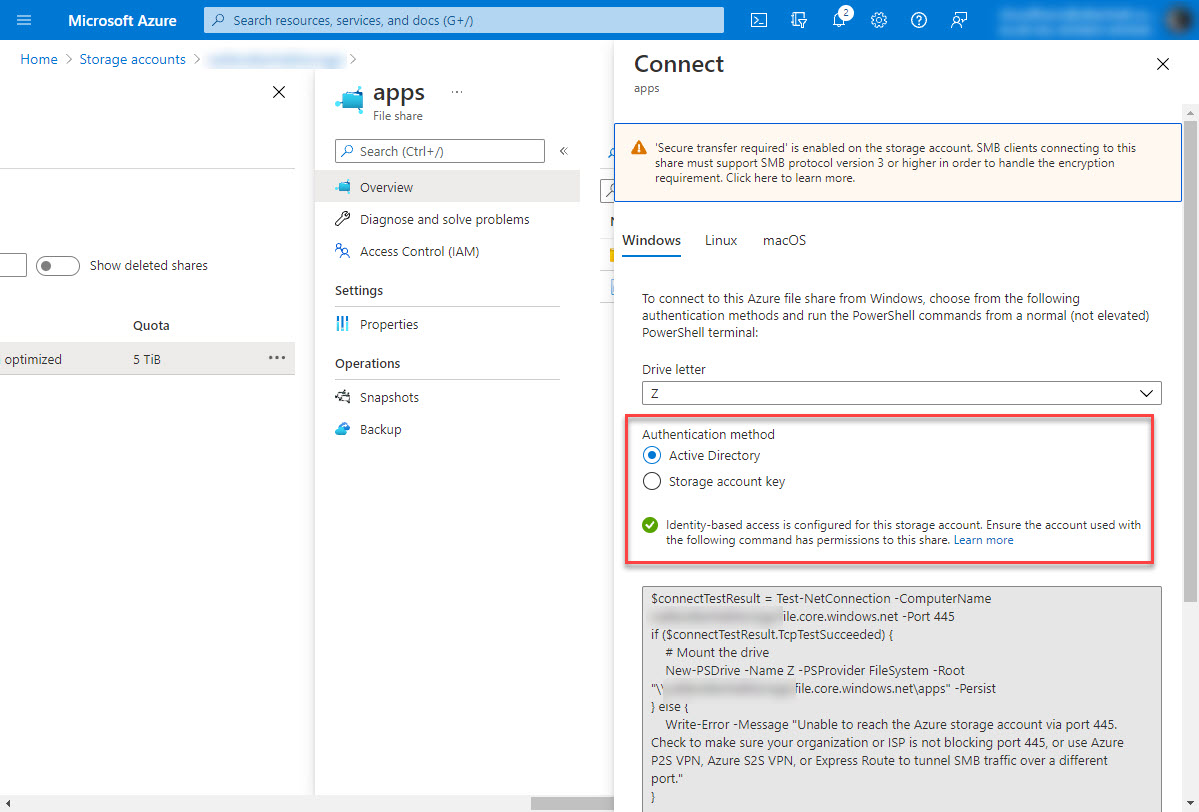
Task: Open the Azure portal hamburger menu
Action: pos(24,20)
